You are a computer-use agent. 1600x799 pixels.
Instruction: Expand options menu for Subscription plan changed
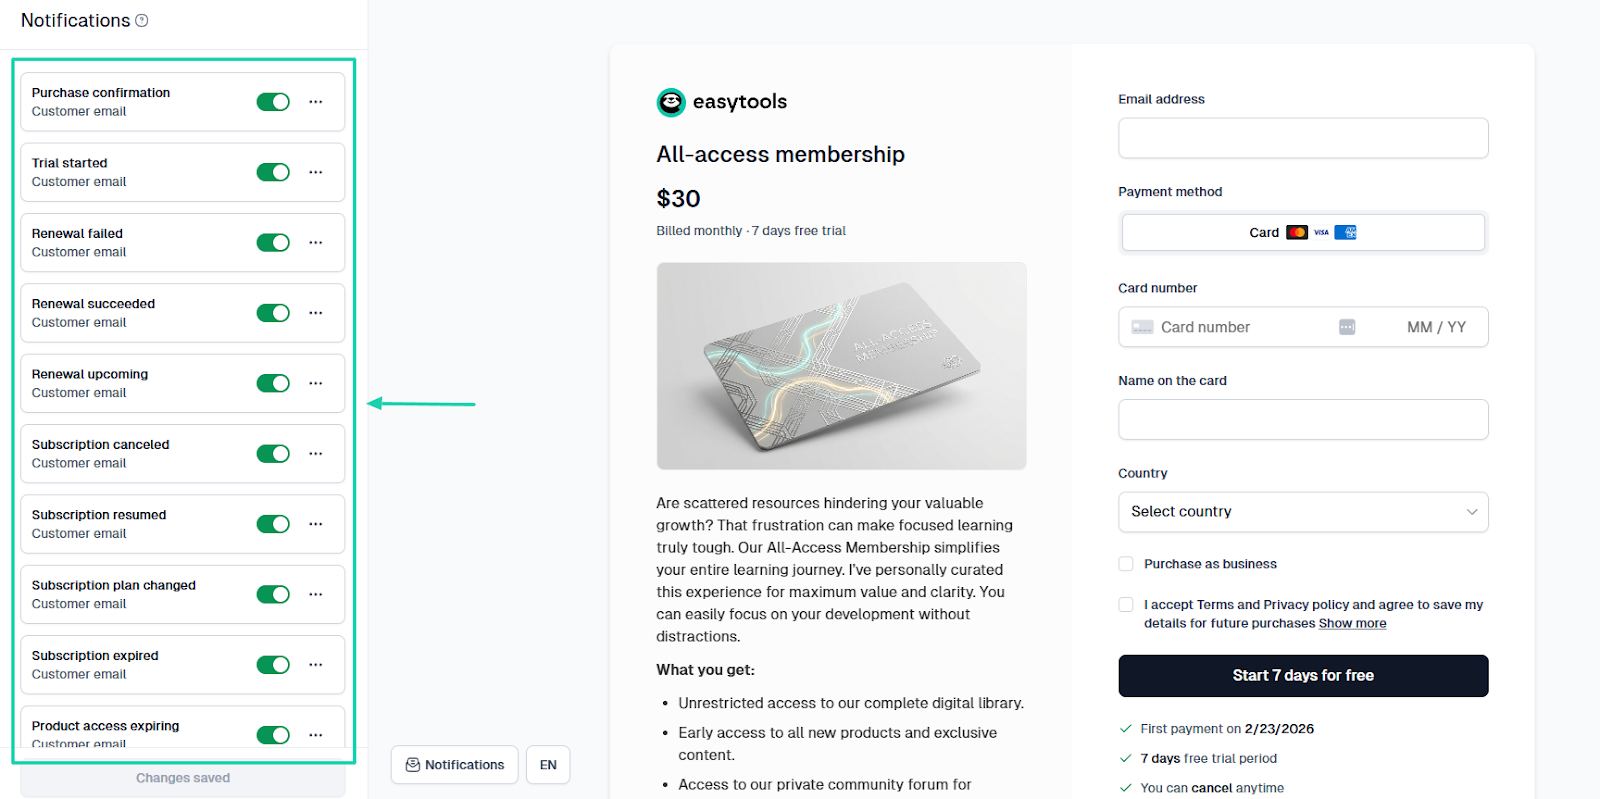pyautogui.click(x=316, y=594)
